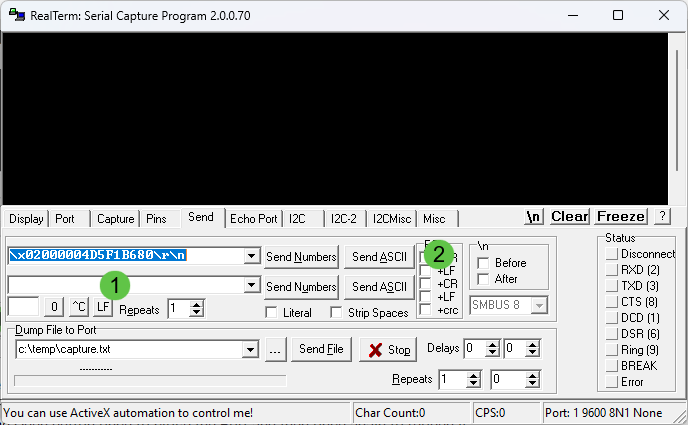Open the Capture tab
Screen dimensions: 688x425
[x=115, y=219]
